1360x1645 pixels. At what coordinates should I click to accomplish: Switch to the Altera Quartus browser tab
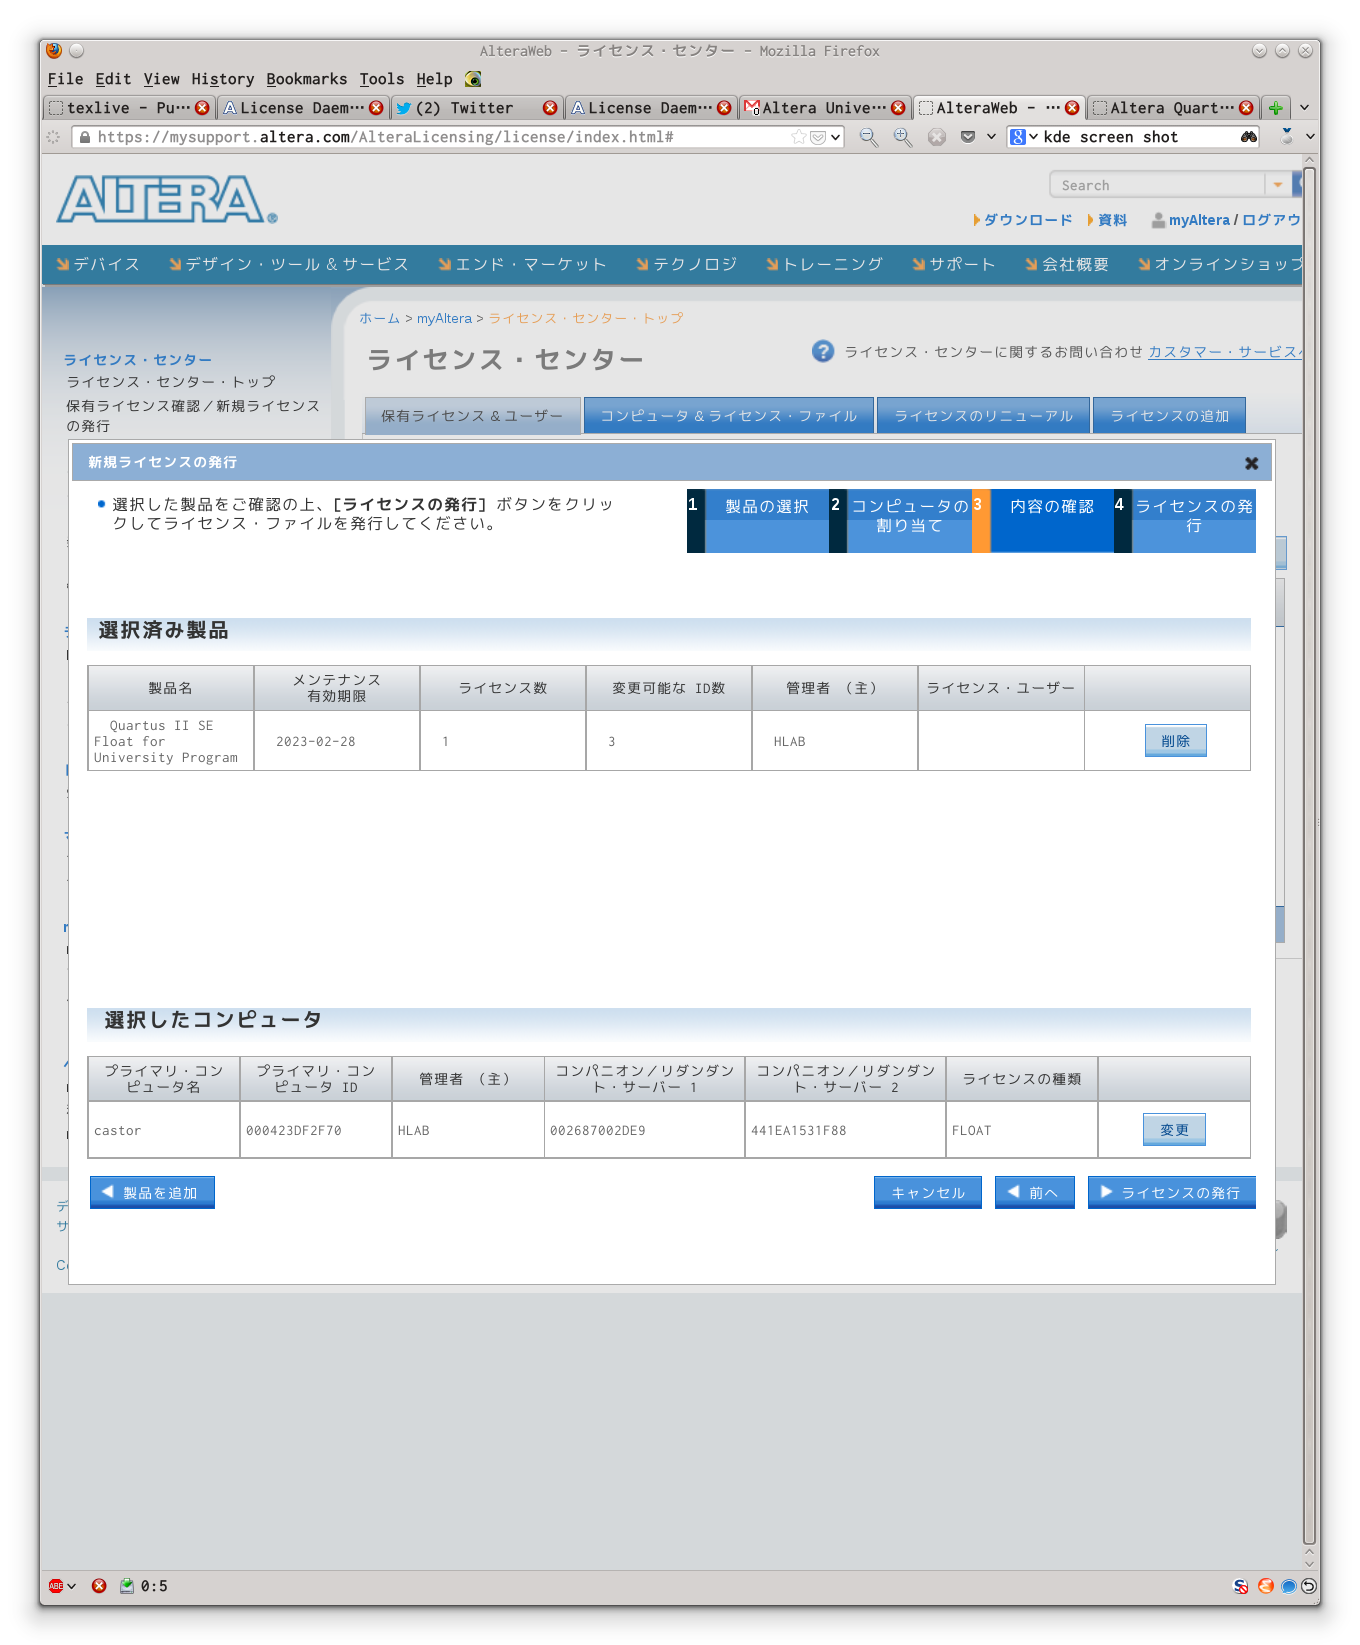coord(1166,108)
